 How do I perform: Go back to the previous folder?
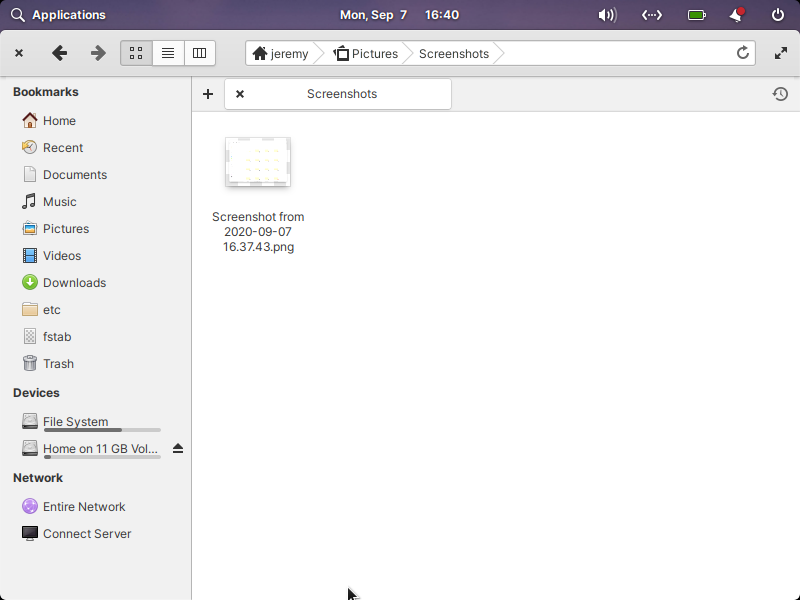[59, 53]
